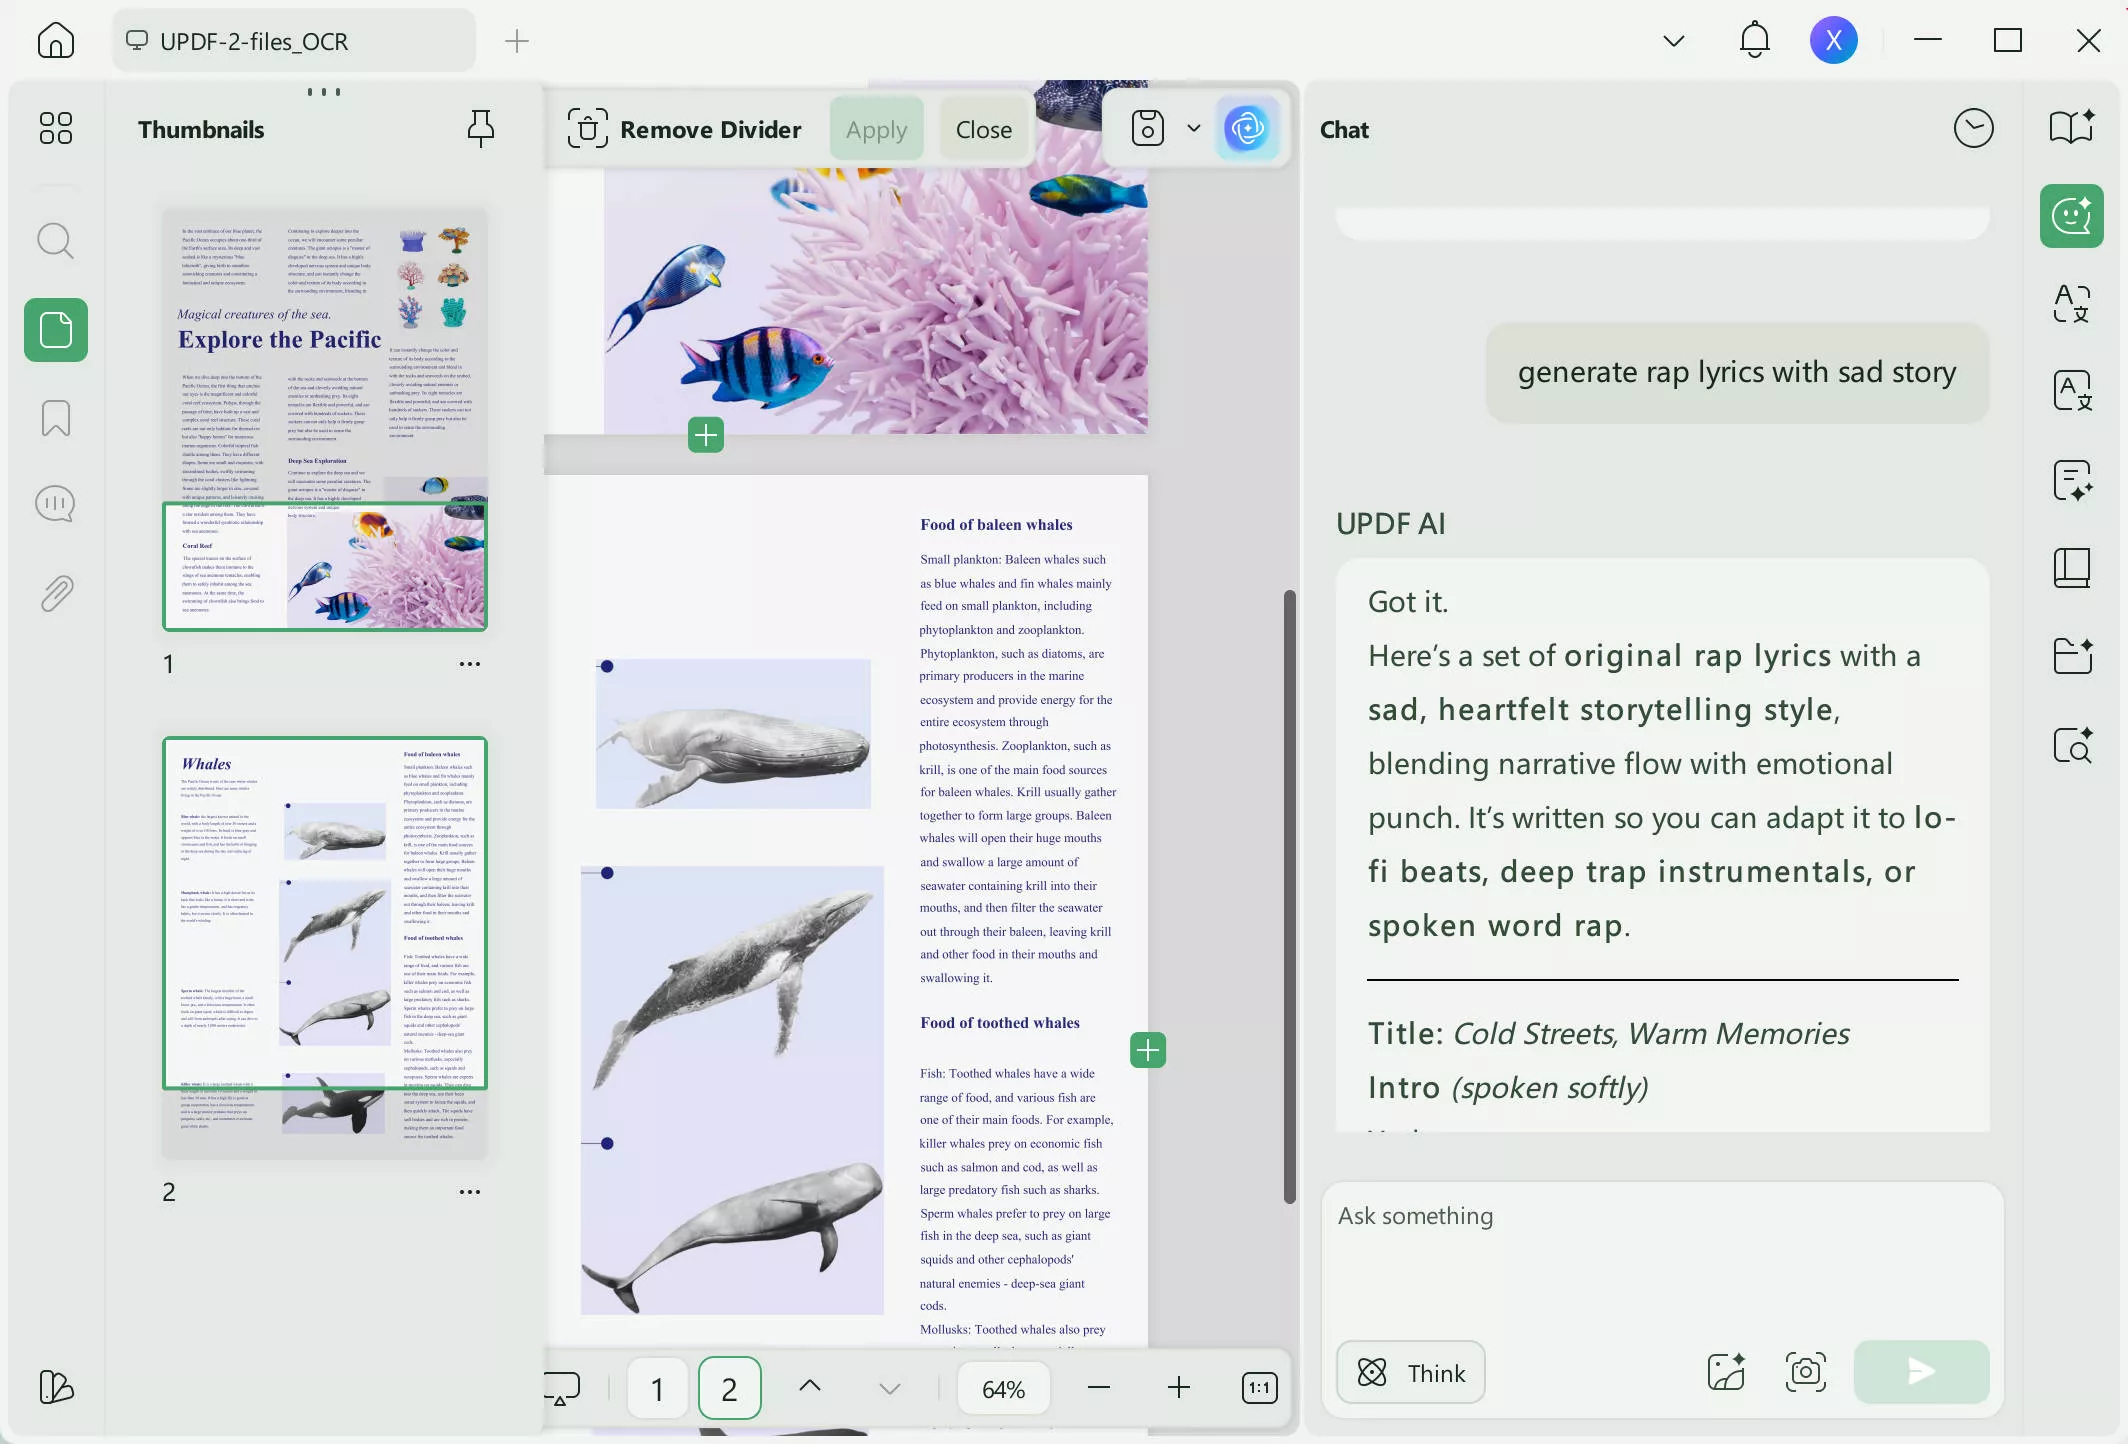Toggle the Think mode button

point(1411,1373)
